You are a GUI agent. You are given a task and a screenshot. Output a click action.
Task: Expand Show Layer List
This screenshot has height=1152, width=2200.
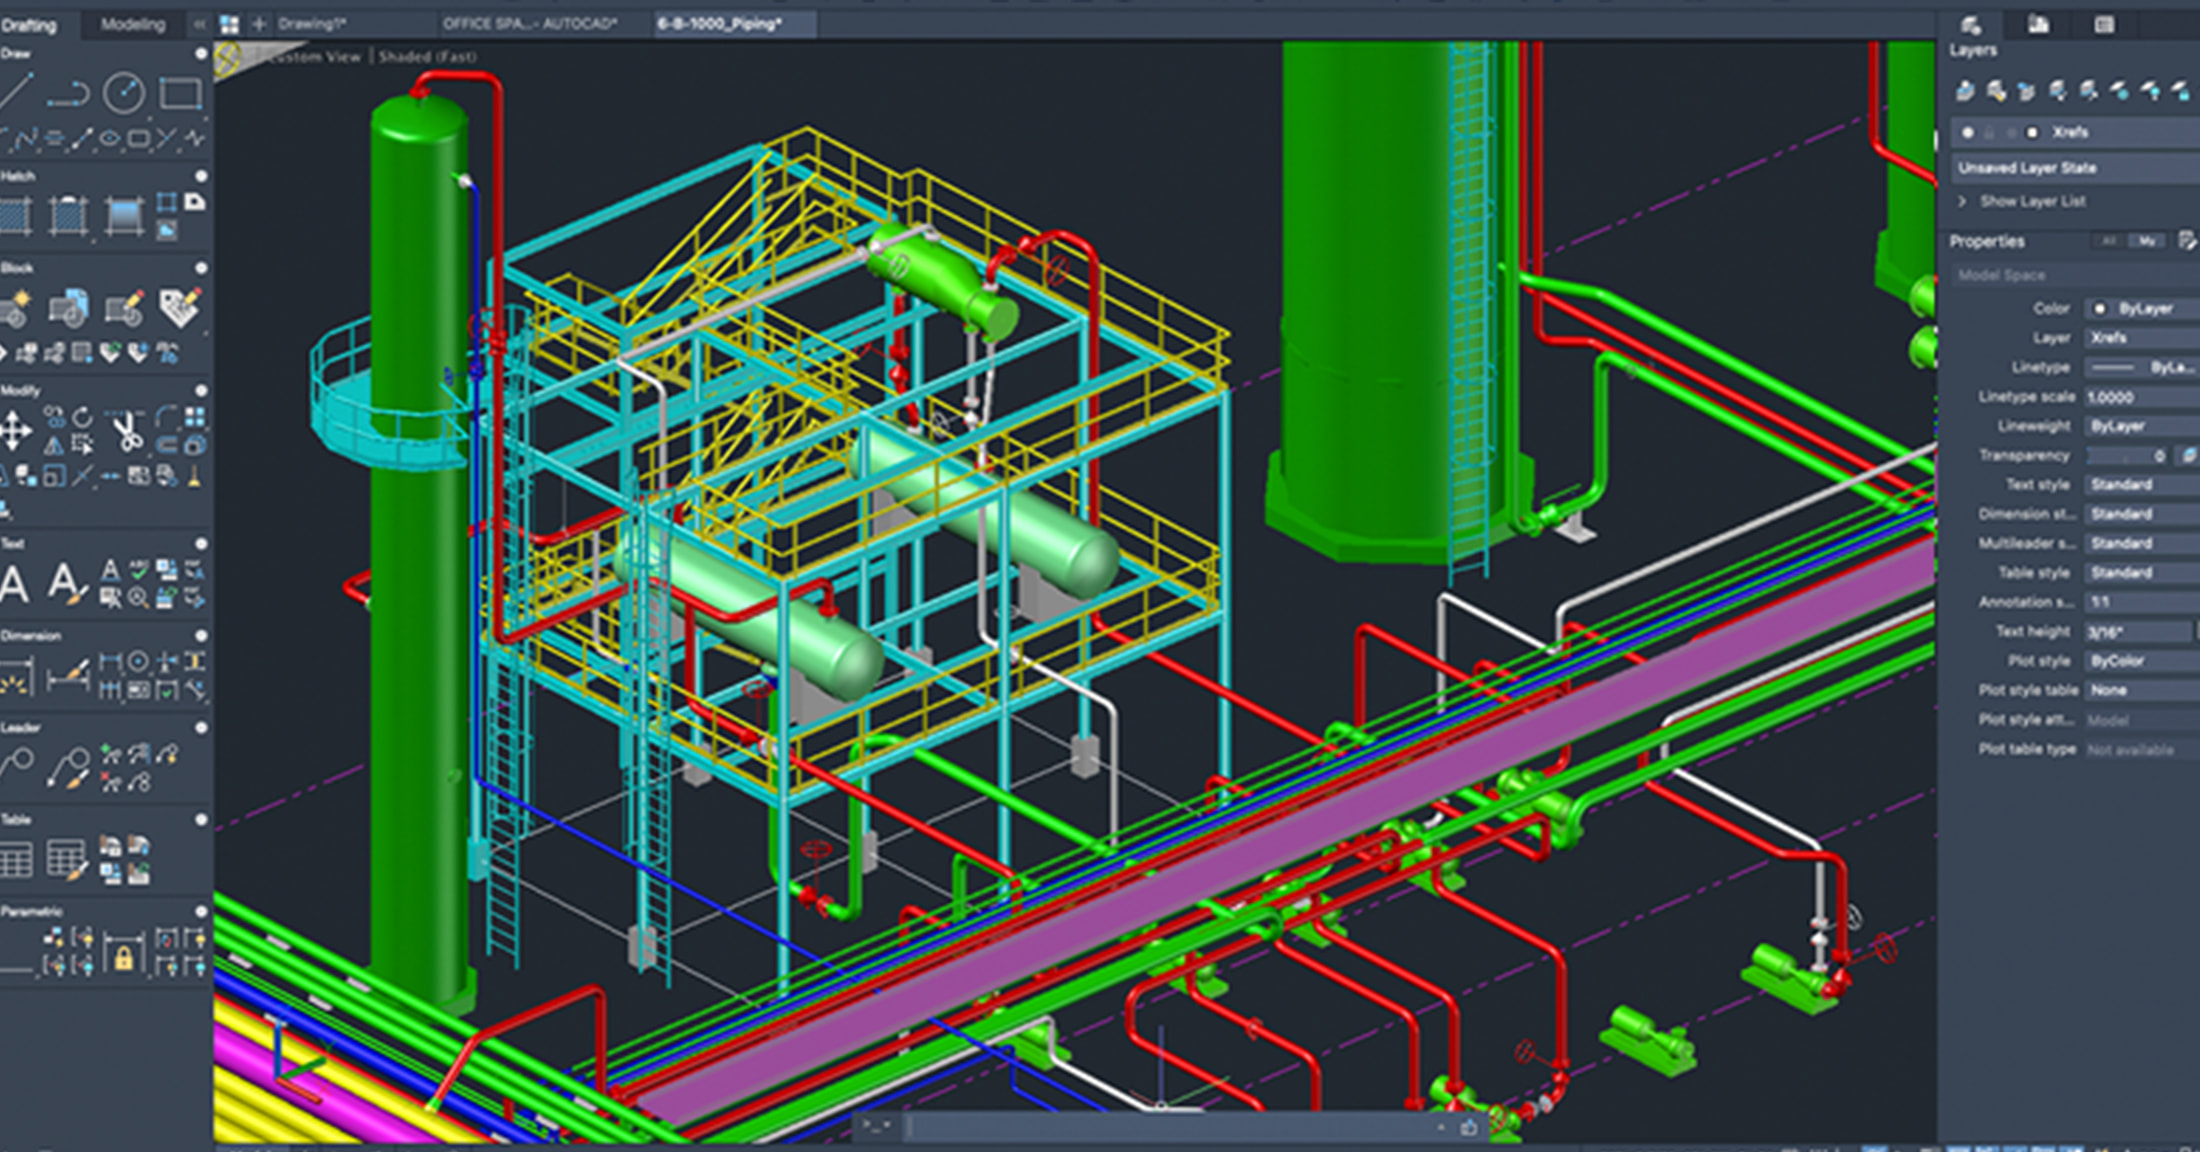point(2018,202)
